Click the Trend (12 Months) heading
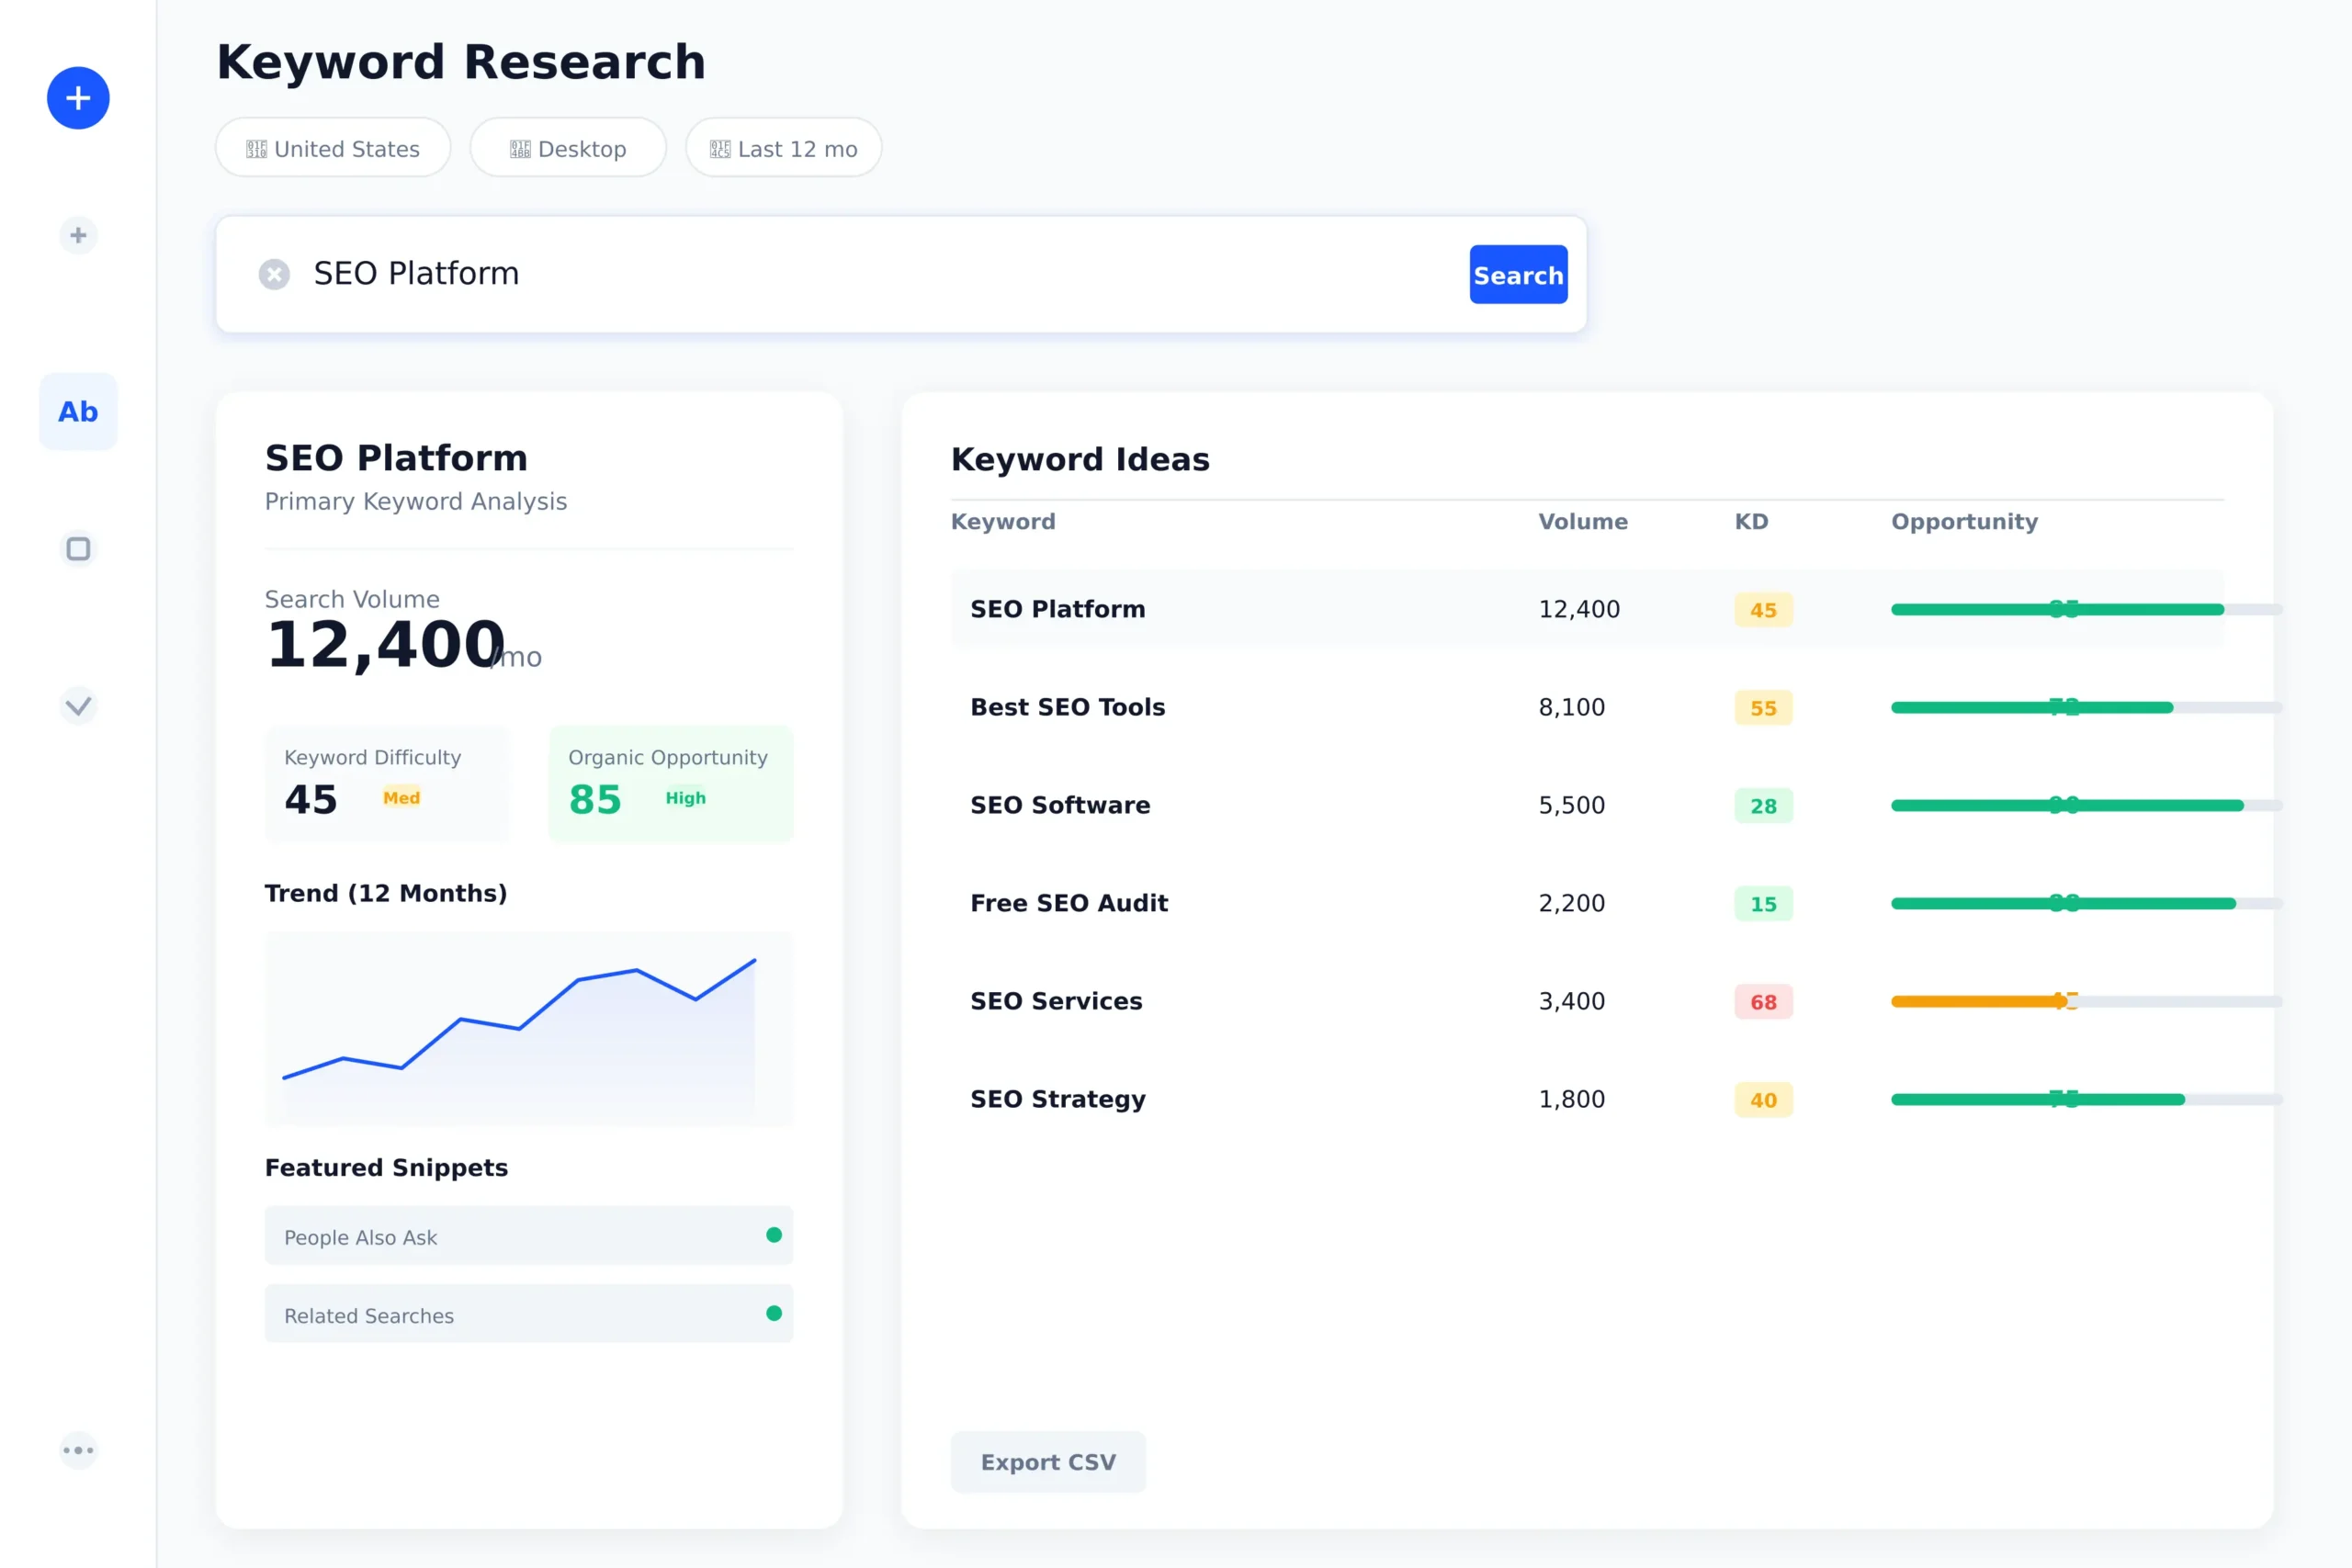2352x1568 pixels. (x=386, y=893)
